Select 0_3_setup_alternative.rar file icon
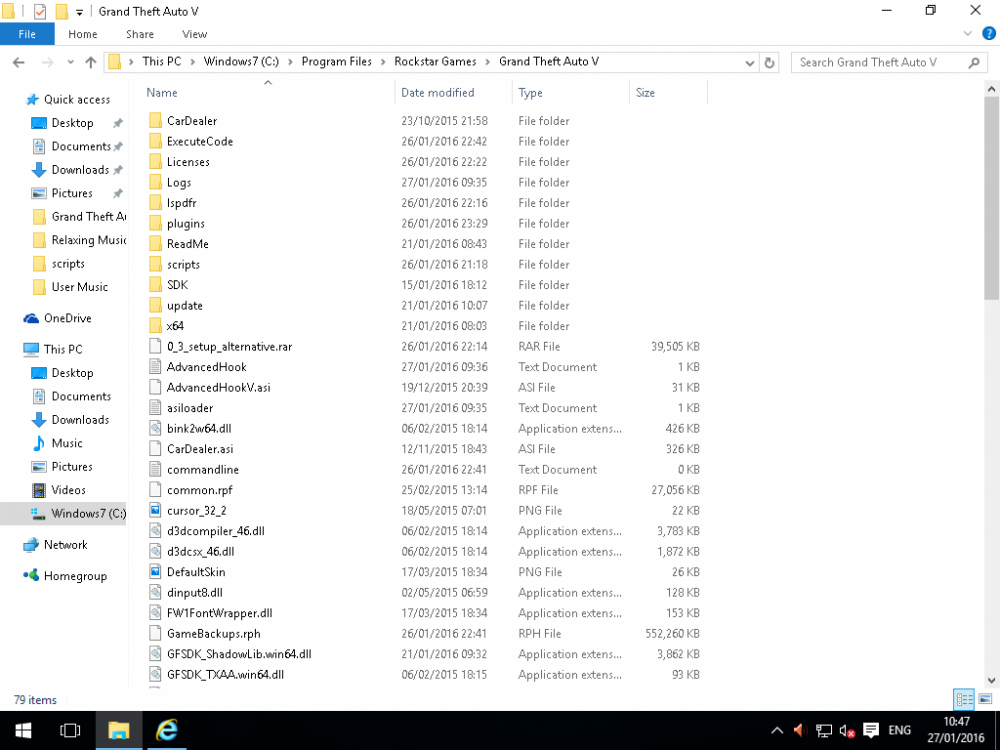This screenshot has width=1000, height=750. [x=155, y=346]
